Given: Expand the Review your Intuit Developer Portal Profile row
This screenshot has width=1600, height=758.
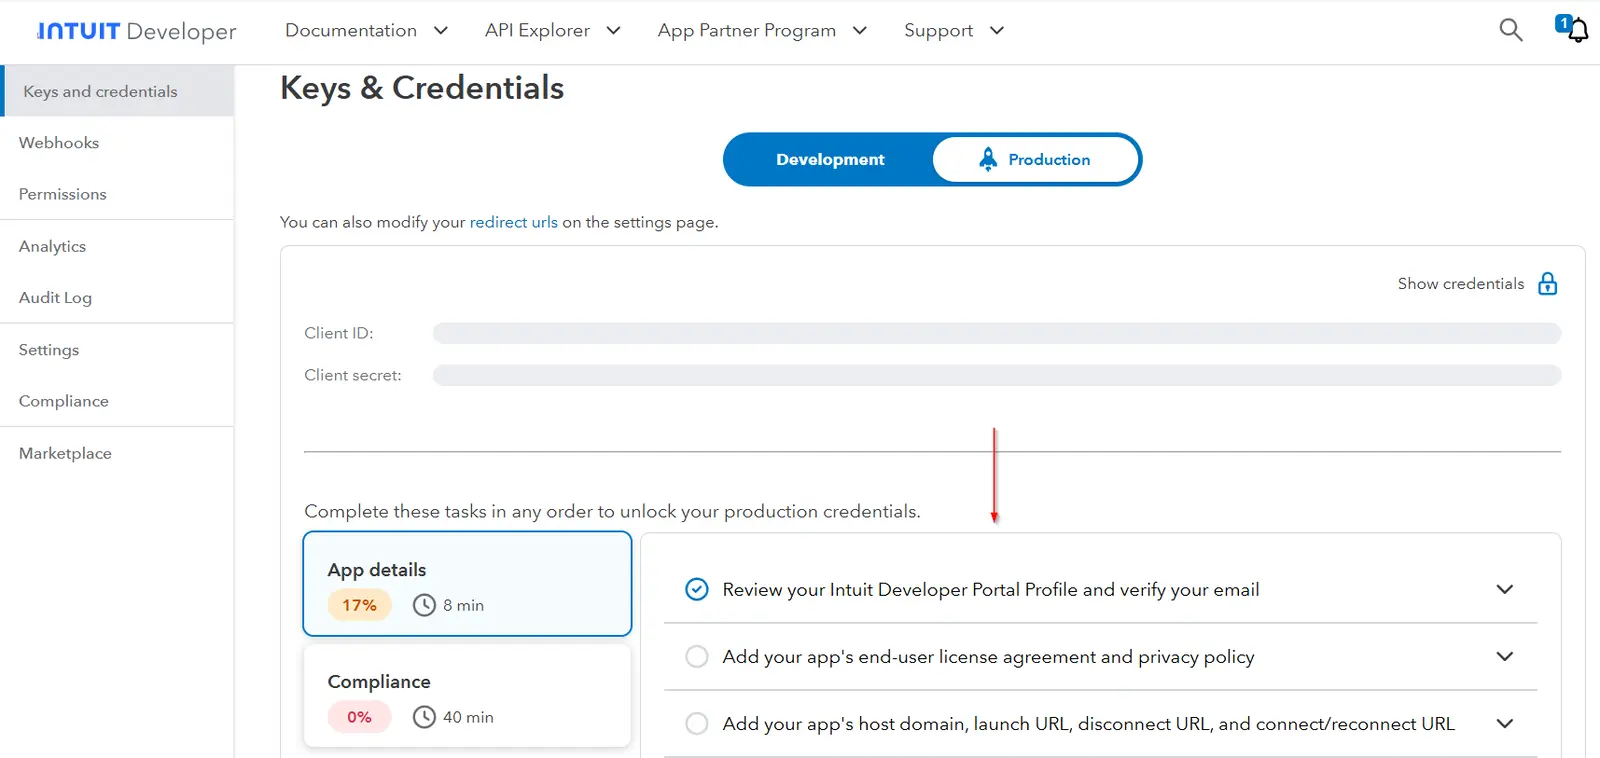Looking at the screenshot, I should pyautogui.click(x=1100, y=589).
